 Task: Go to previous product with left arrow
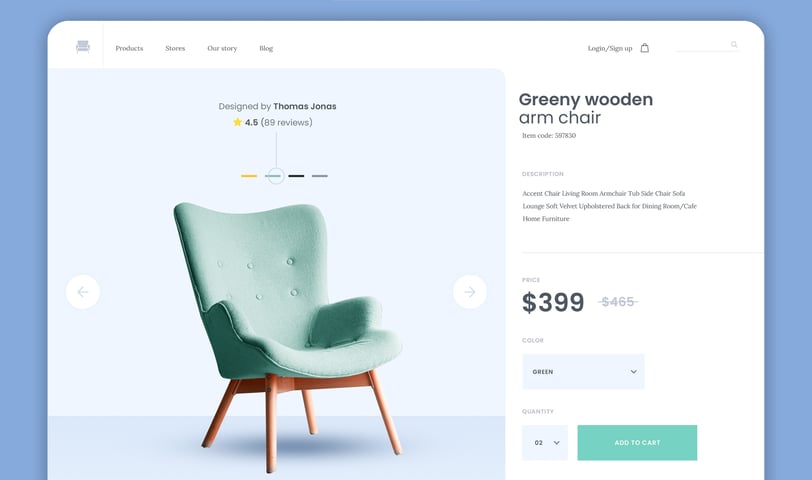coord(83,292)
